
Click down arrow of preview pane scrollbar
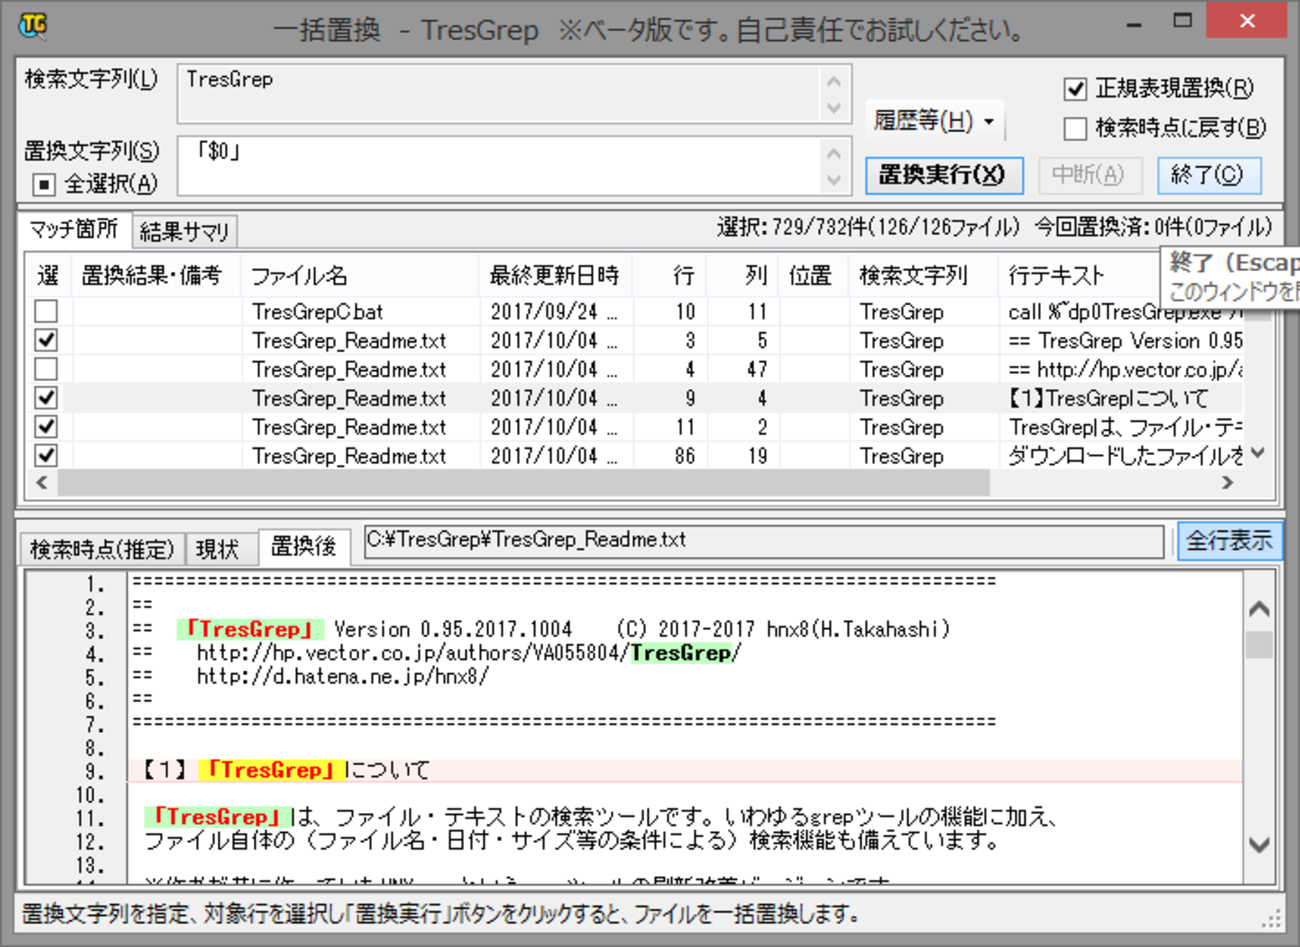coord(1259,845)
